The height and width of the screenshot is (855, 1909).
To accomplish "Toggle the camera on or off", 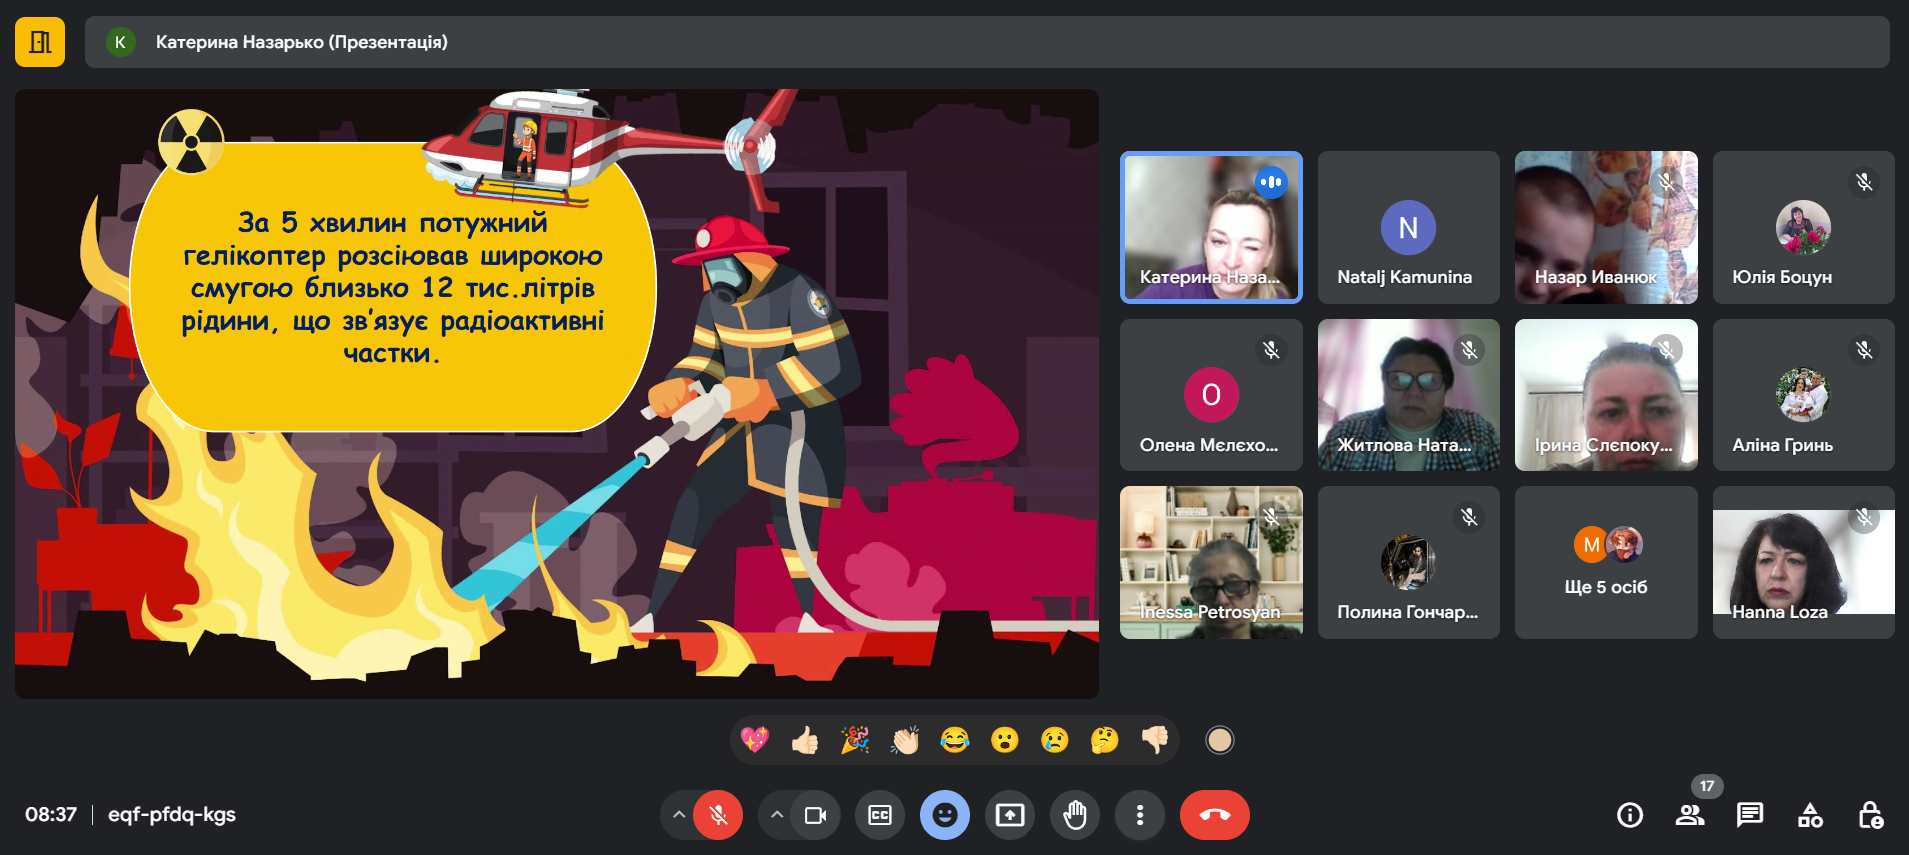I will pos(815,815).
